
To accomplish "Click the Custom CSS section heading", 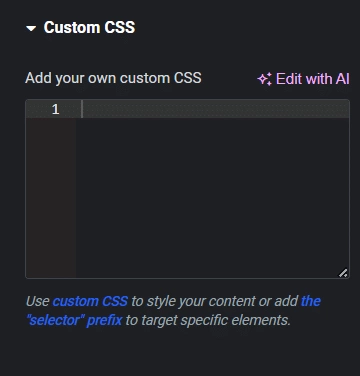I will click(89, 27).
